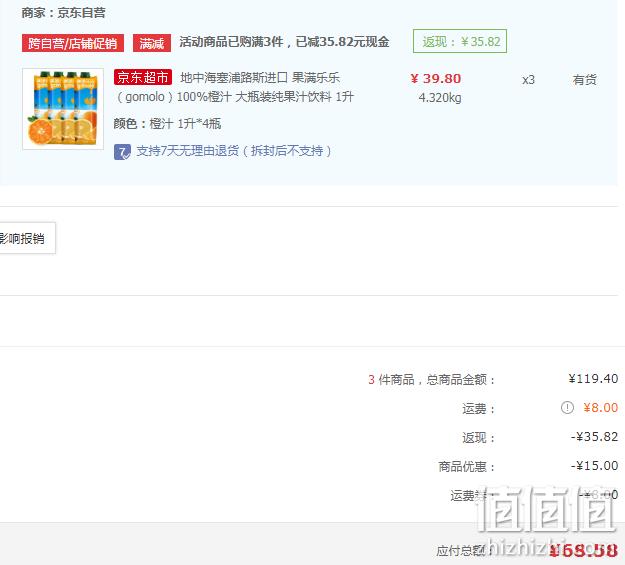Select the weight text 4.320kg
This screenshot has height=565, width=625.
point(440,98)
